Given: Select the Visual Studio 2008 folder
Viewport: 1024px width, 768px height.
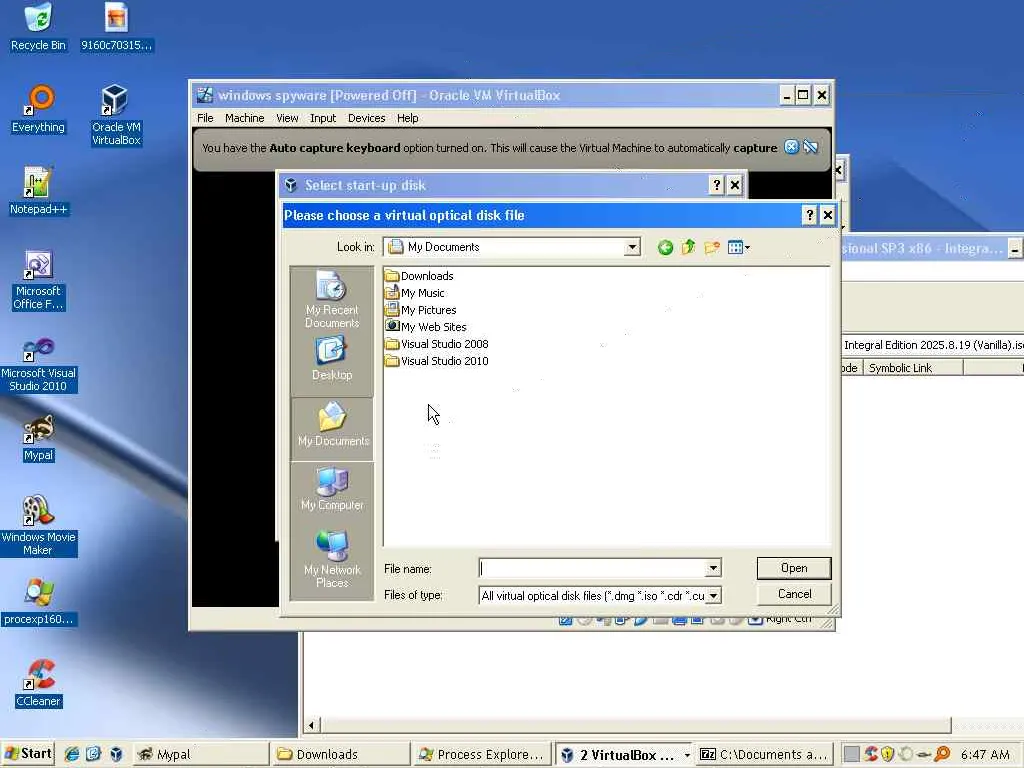Looking at the screenshot, I should (x=437, y=344).
